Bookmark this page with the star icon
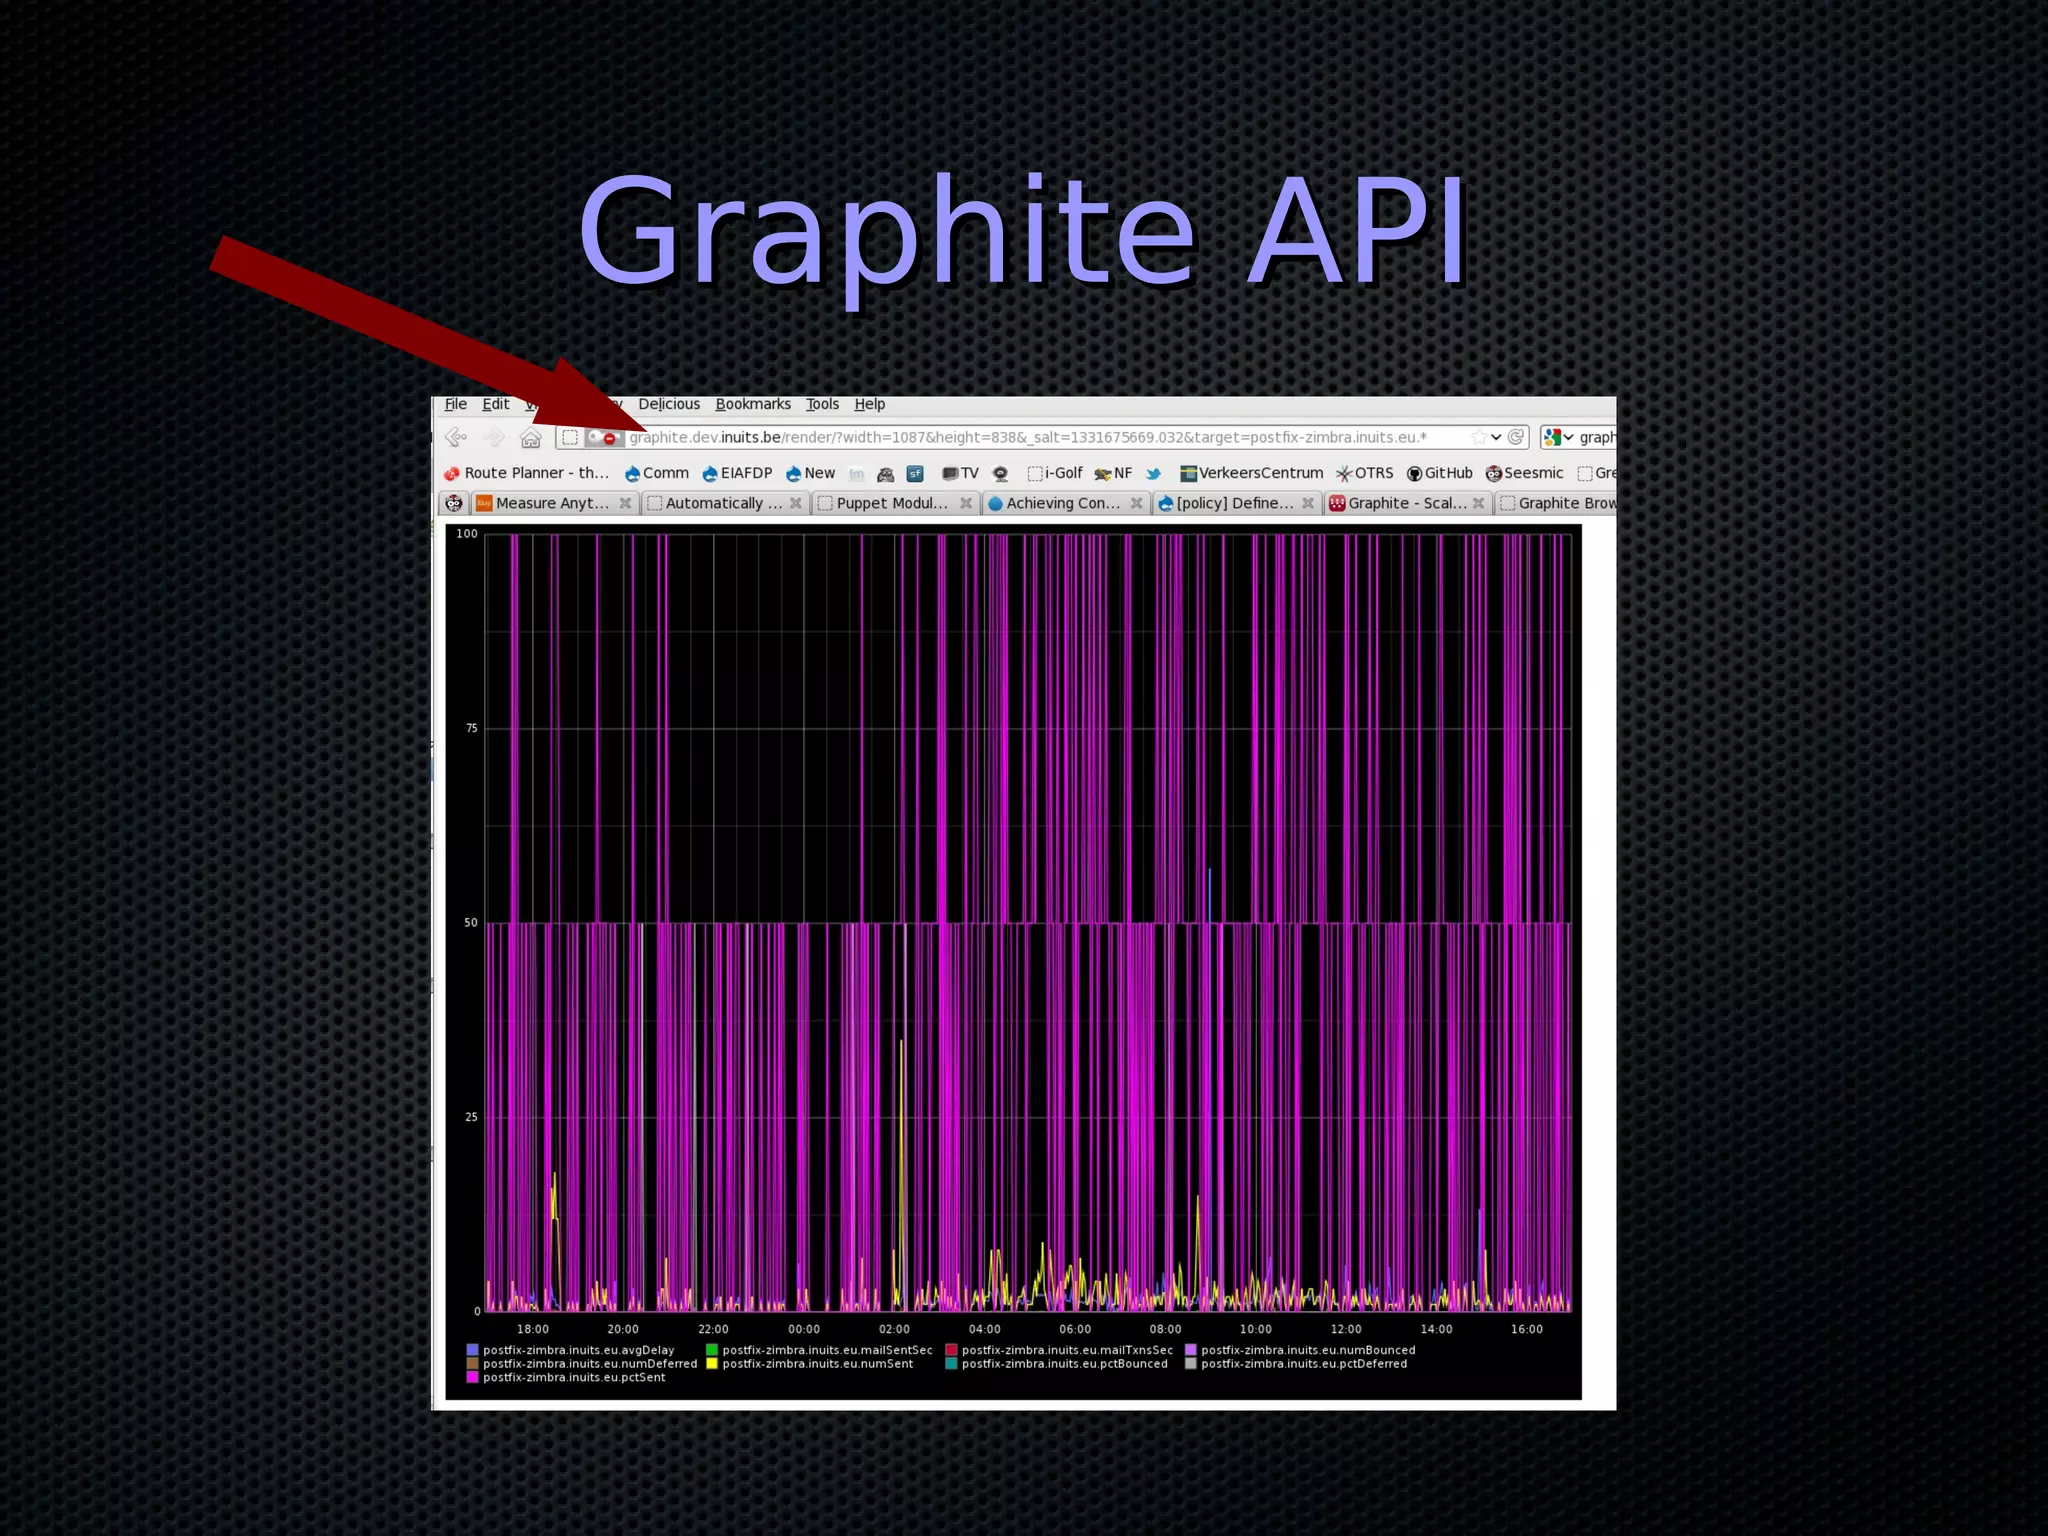This screenshot has width=2048, height=1536. [x=1478, y=437]
